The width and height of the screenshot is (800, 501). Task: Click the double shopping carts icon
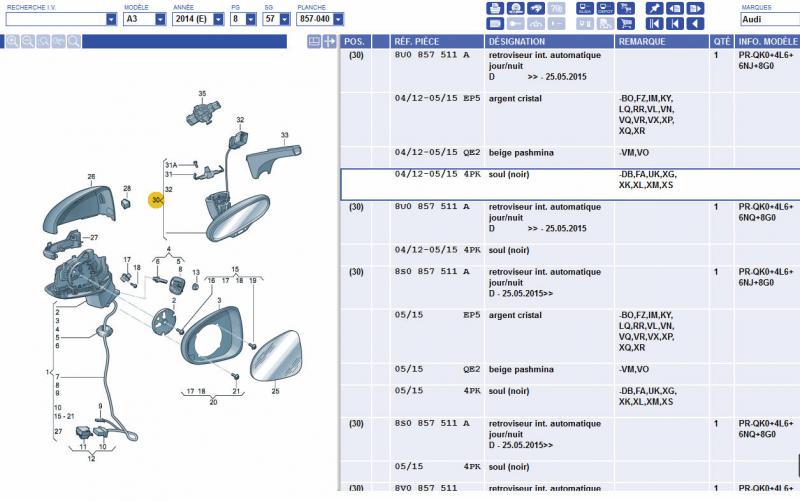tap(626, 8)
